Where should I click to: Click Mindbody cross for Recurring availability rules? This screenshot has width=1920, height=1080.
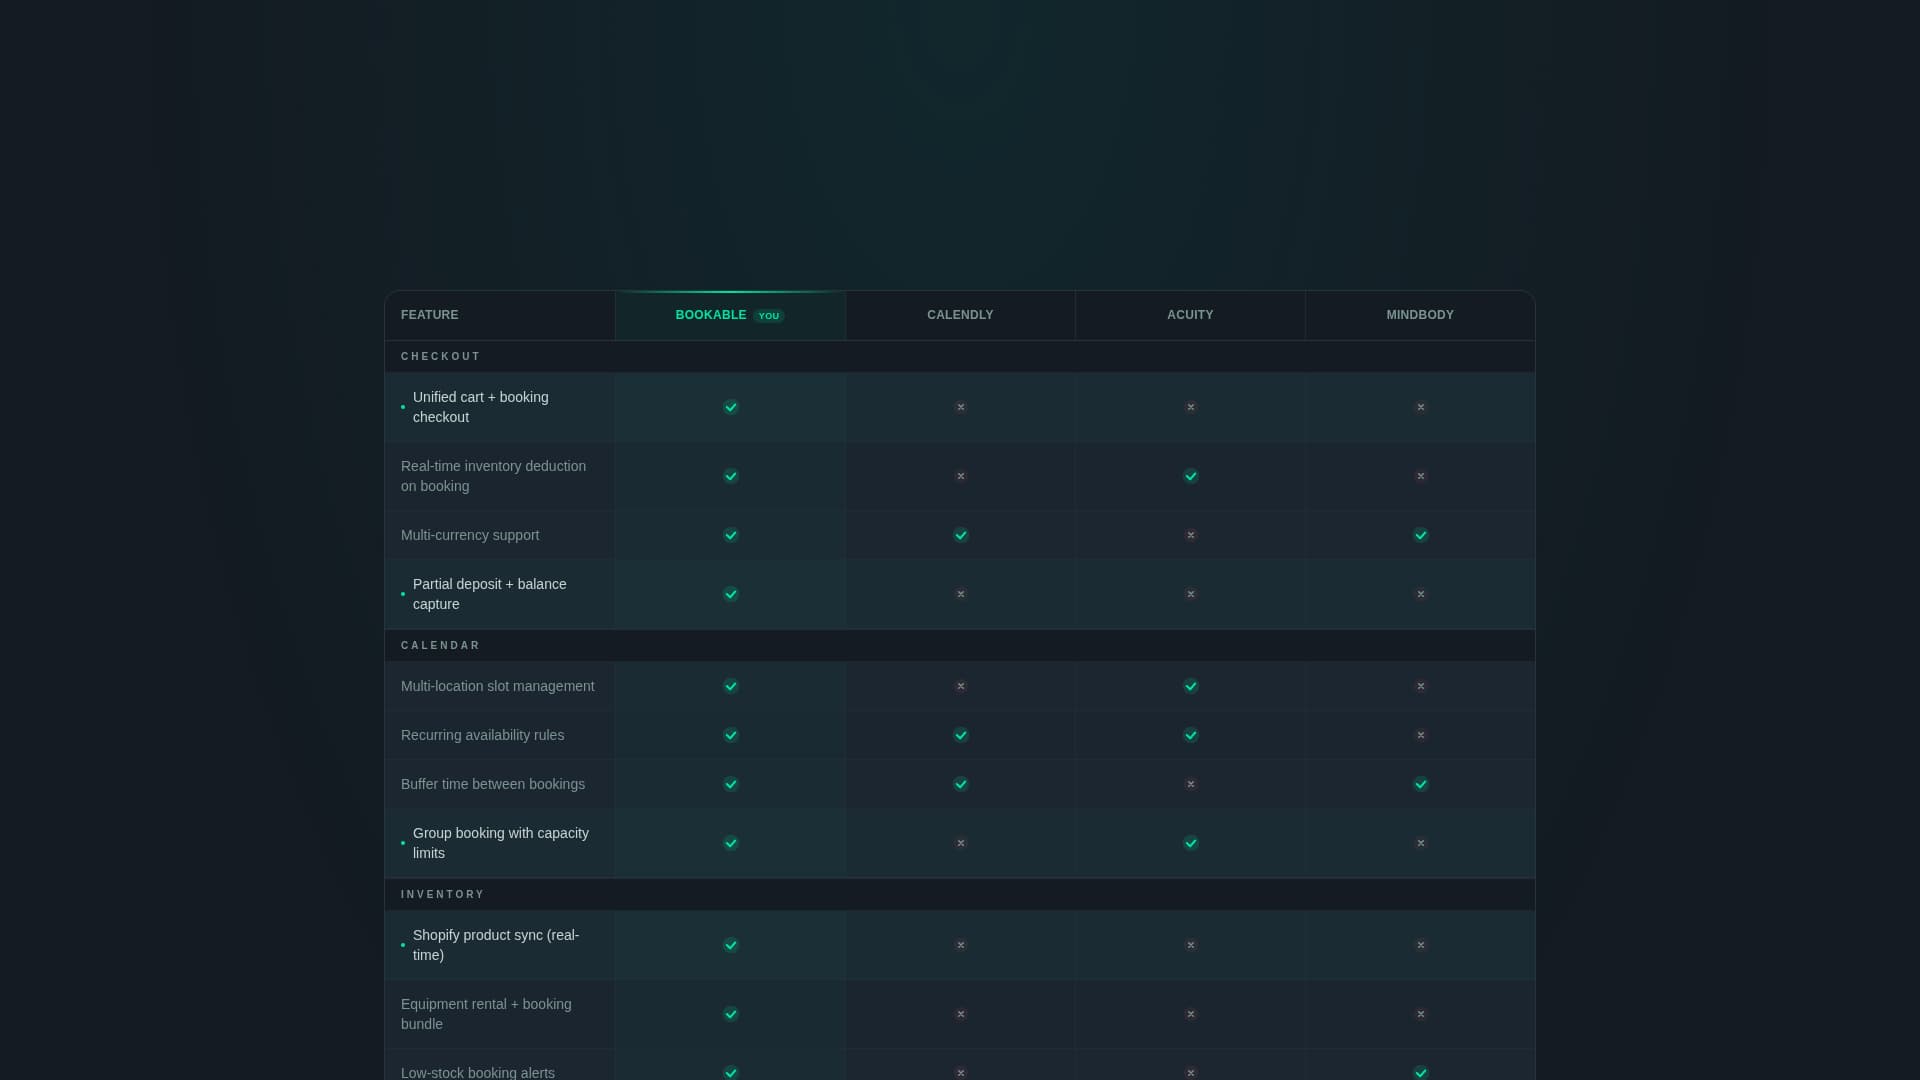click(1421, 735)
